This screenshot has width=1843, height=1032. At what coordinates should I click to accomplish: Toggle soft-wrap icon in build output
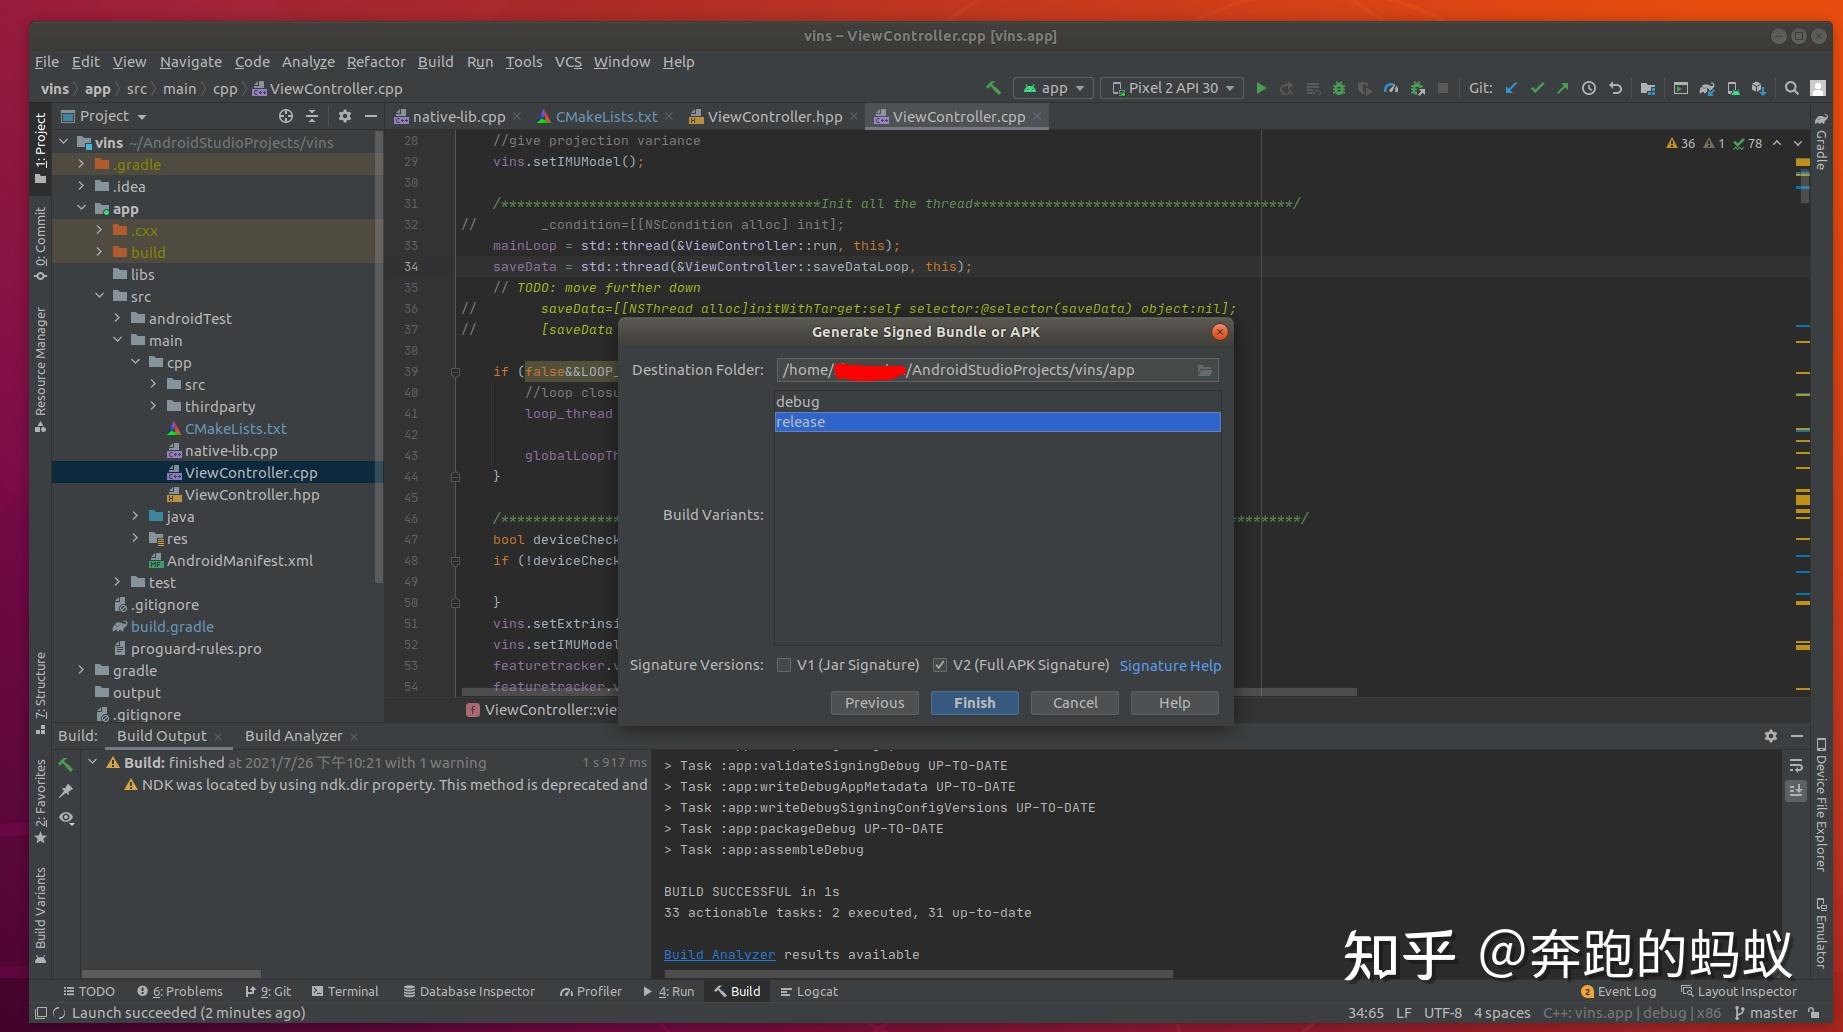(x=1796, y=765)
